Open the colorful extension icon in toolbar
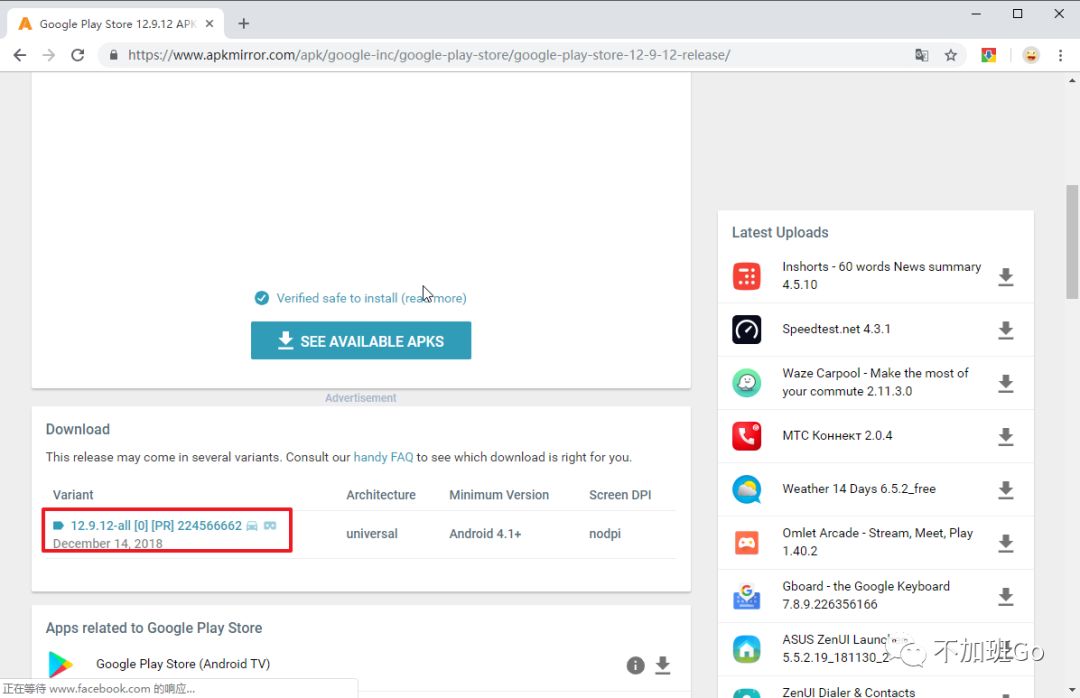Screen dimensions: 1080x698 pos(989,55)
